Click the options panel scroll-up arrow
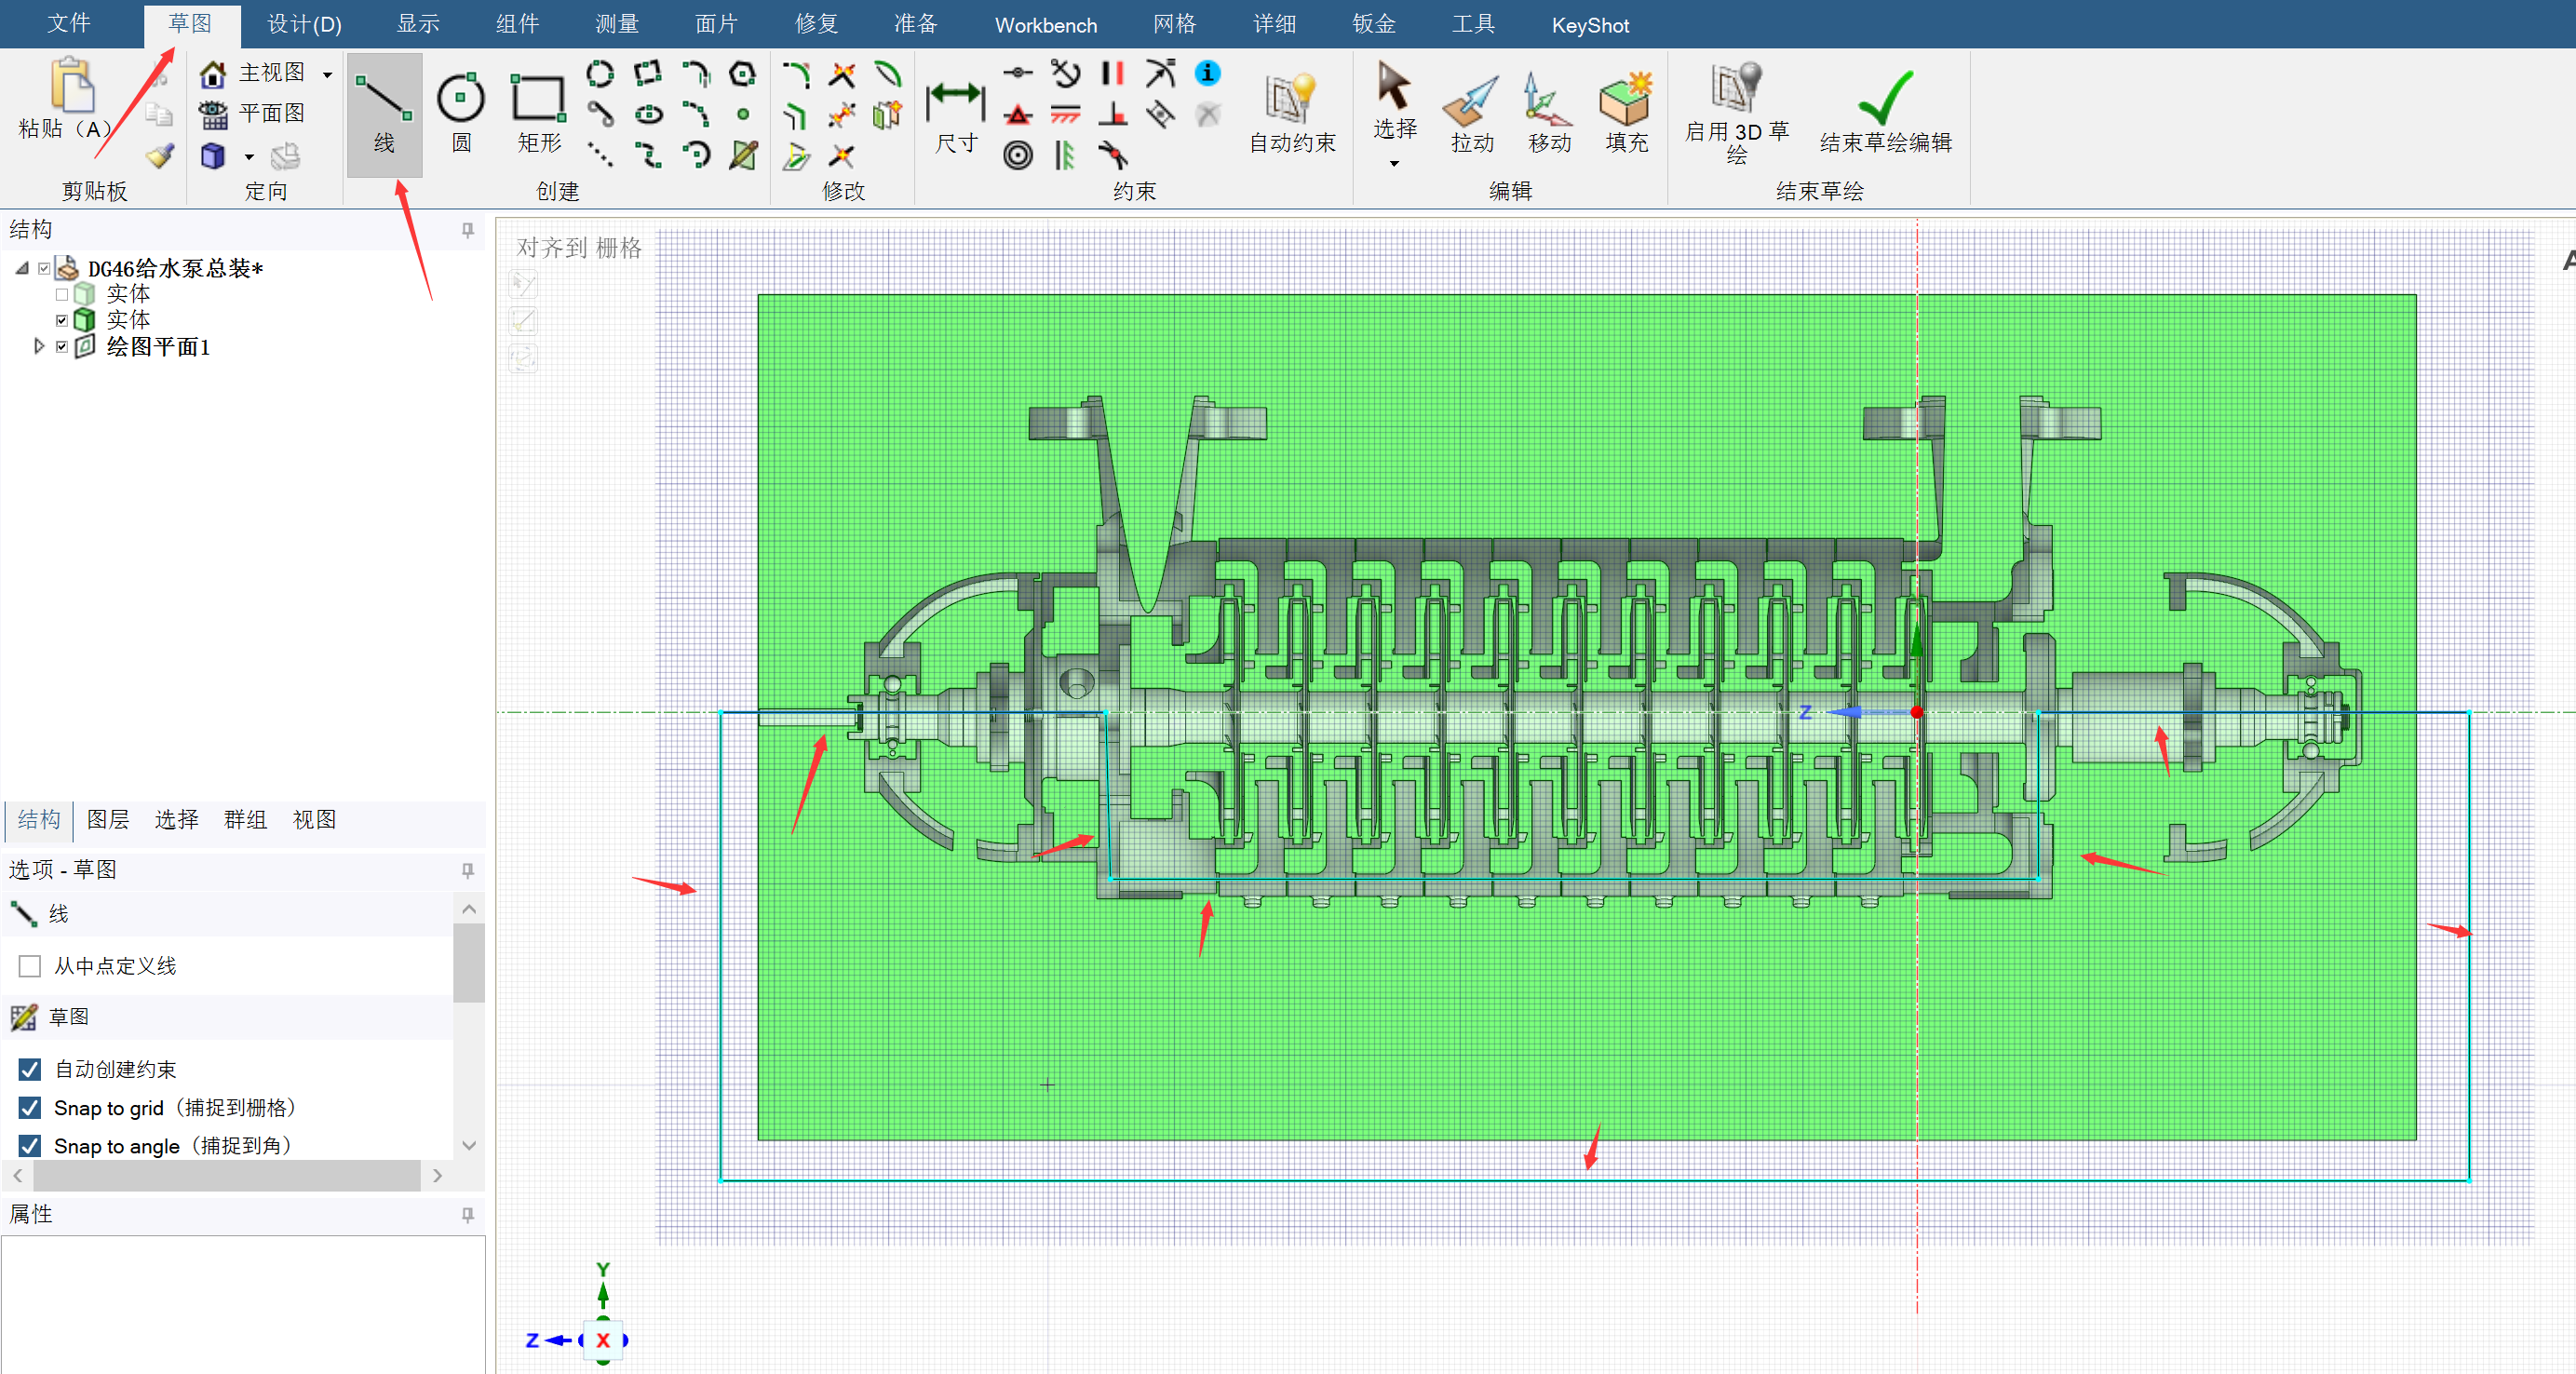This screenshot has height=1374, width=2576. pos(468,908)
